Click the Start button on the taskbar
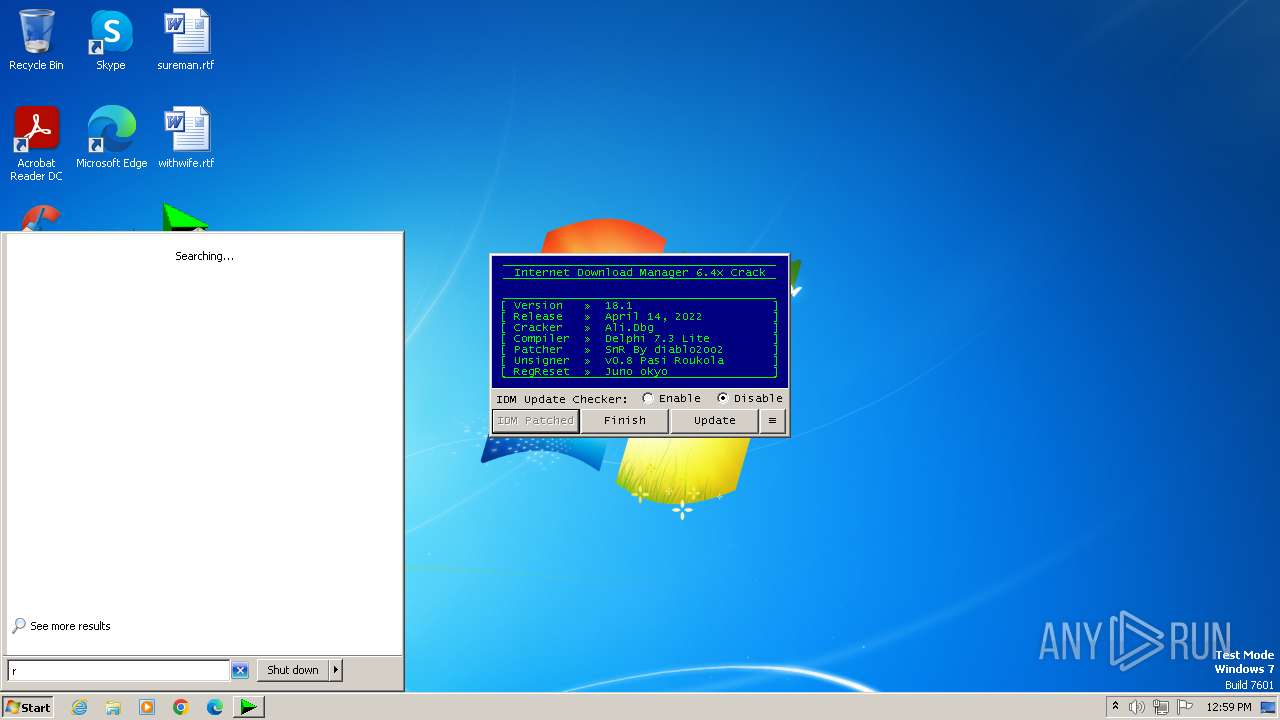Viewport: 1280px width, 720px height. [x=28, y=707]
